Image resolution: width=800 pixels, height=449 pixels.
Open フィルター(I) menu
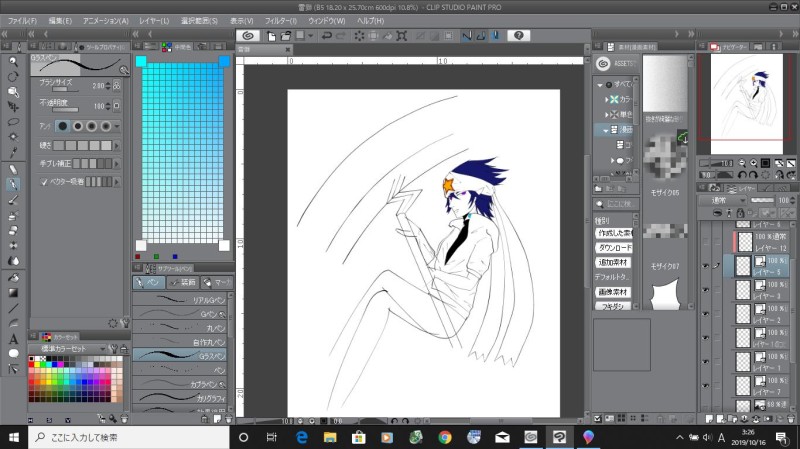[281, 21]
